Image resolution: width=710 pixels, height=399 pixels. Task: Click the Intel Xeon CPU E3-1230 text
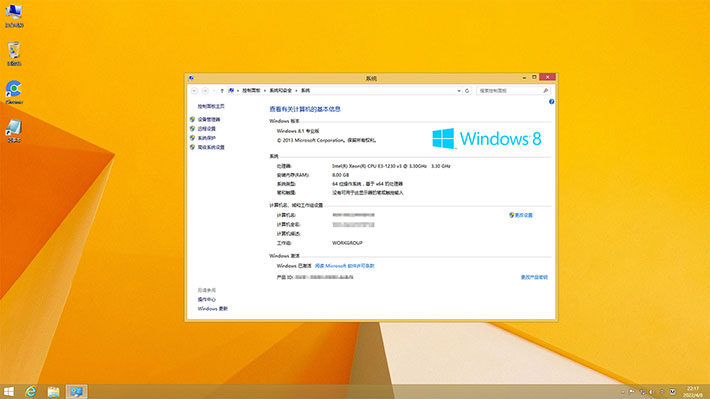(391, 166)
